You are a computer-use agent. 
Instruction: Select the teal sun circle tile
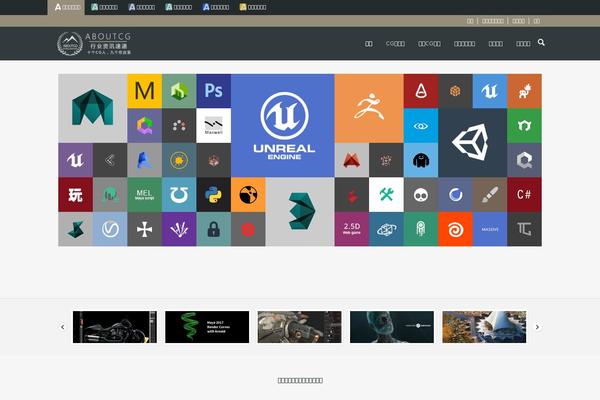pyautogui.click(x=179, y=160)
